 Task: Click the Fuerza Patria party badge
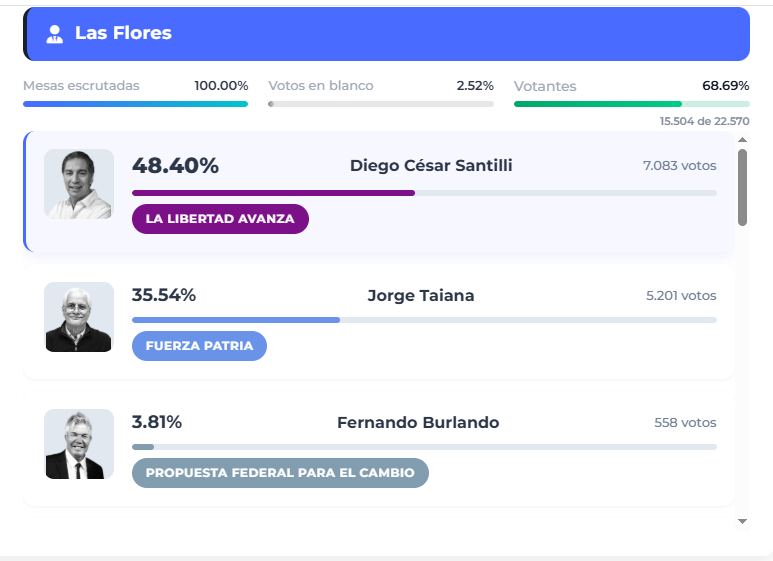[199, 346]
